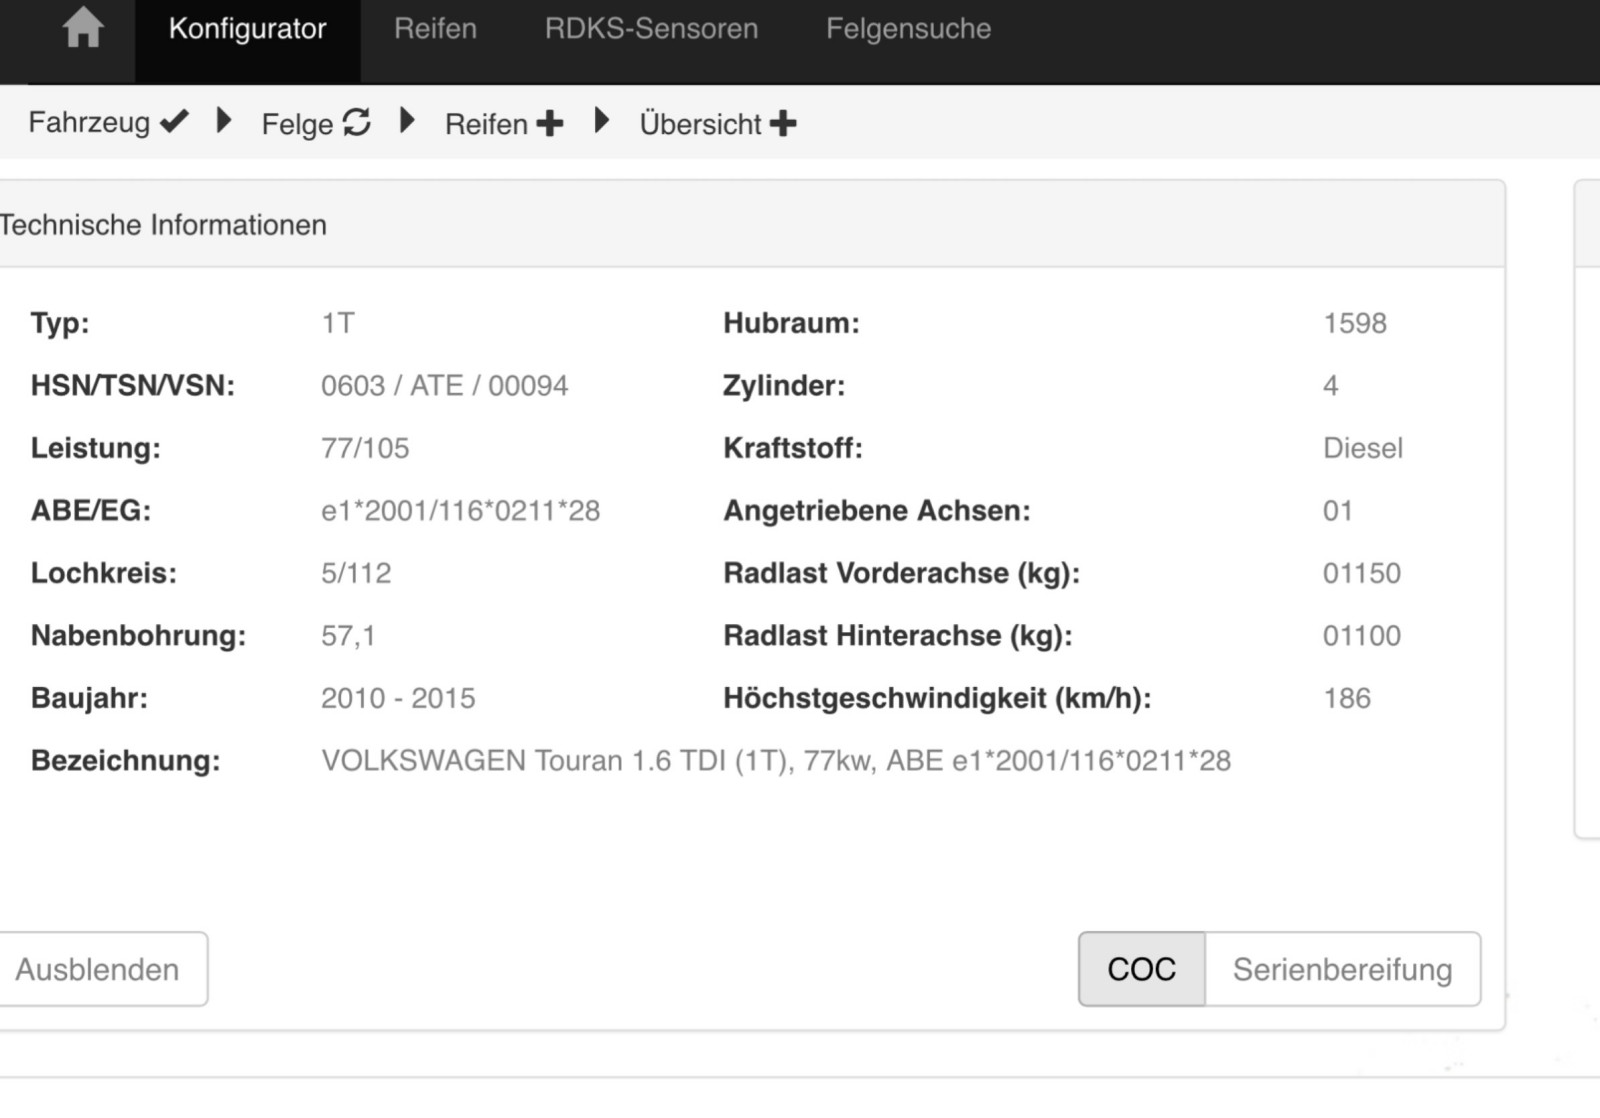Click the arrow between Fahrzeug and Felge
This screenshot has width=1600, height=1118.
click(x=224, y=122)
